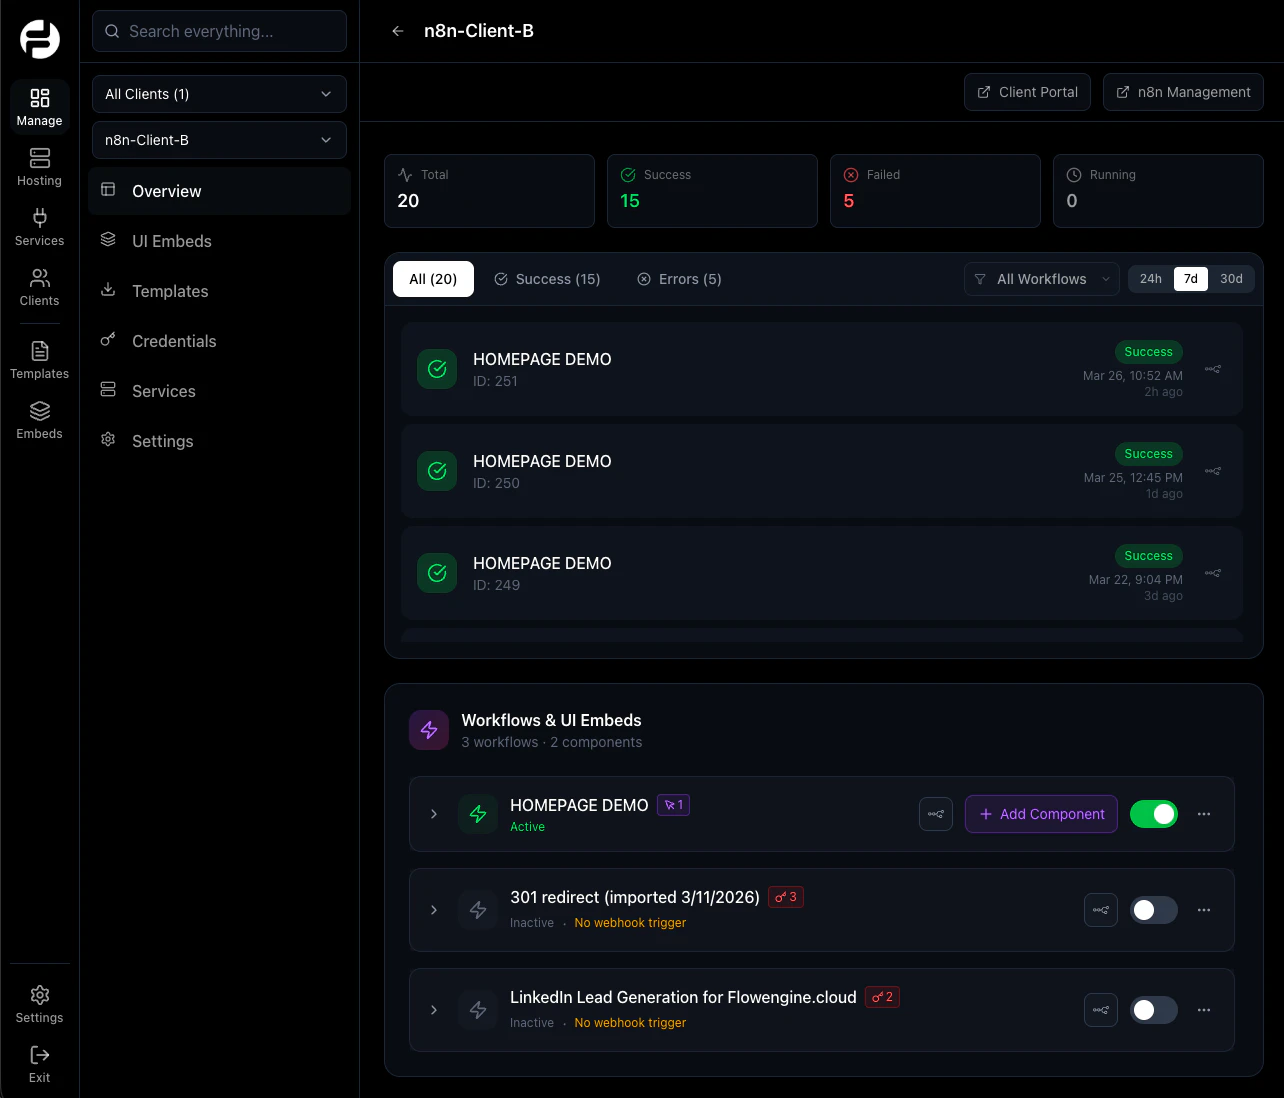Open the Hosting section from the sidebar
The height and width of the screenshot is (1098, 1284).
pyautogui.click(x=39, y=166)
